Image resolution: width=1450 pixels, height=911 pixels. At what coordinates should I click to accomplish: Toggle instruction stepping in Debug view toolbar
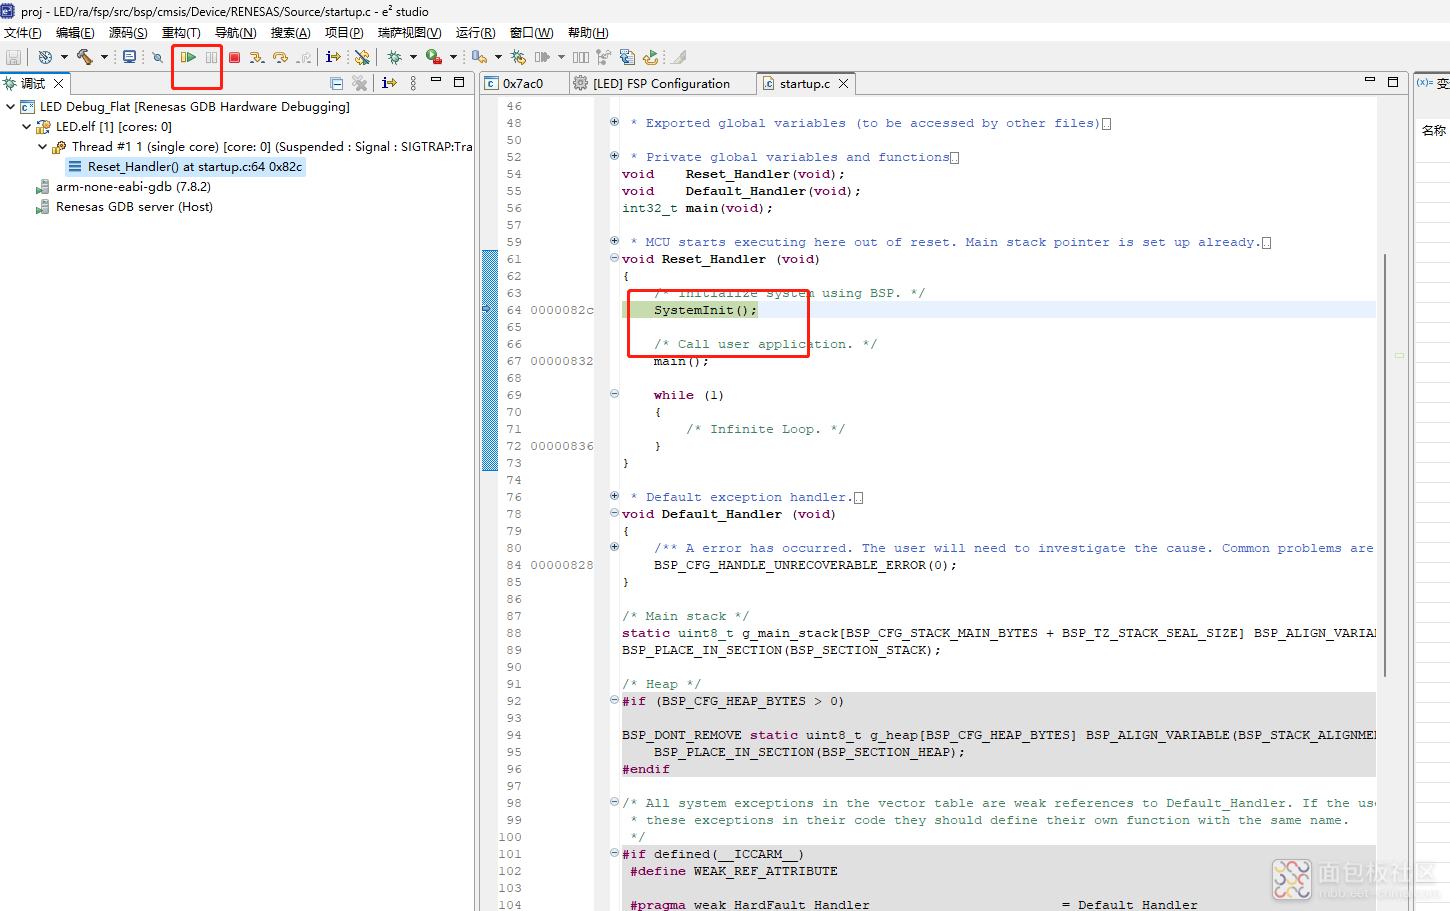389,83
